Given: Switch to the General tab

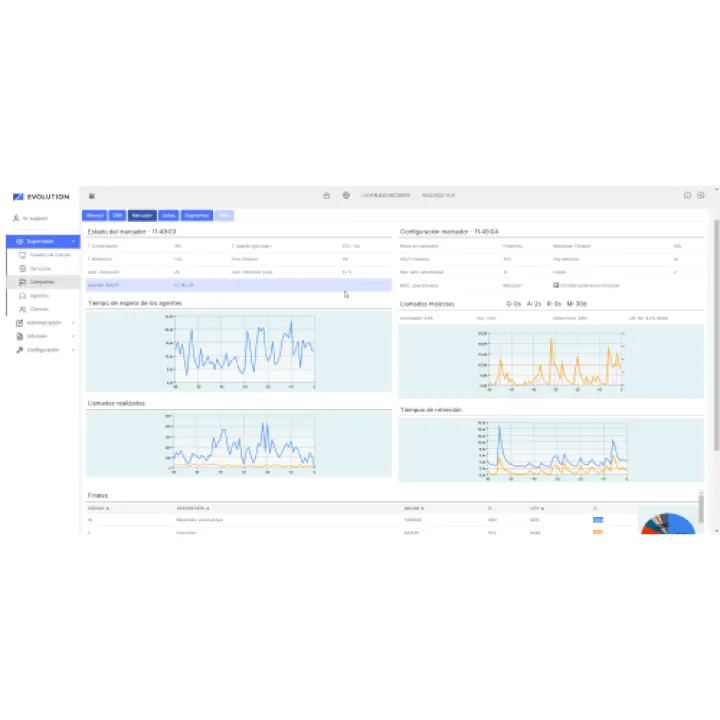Looking at the screenshot, I should 95,215.
